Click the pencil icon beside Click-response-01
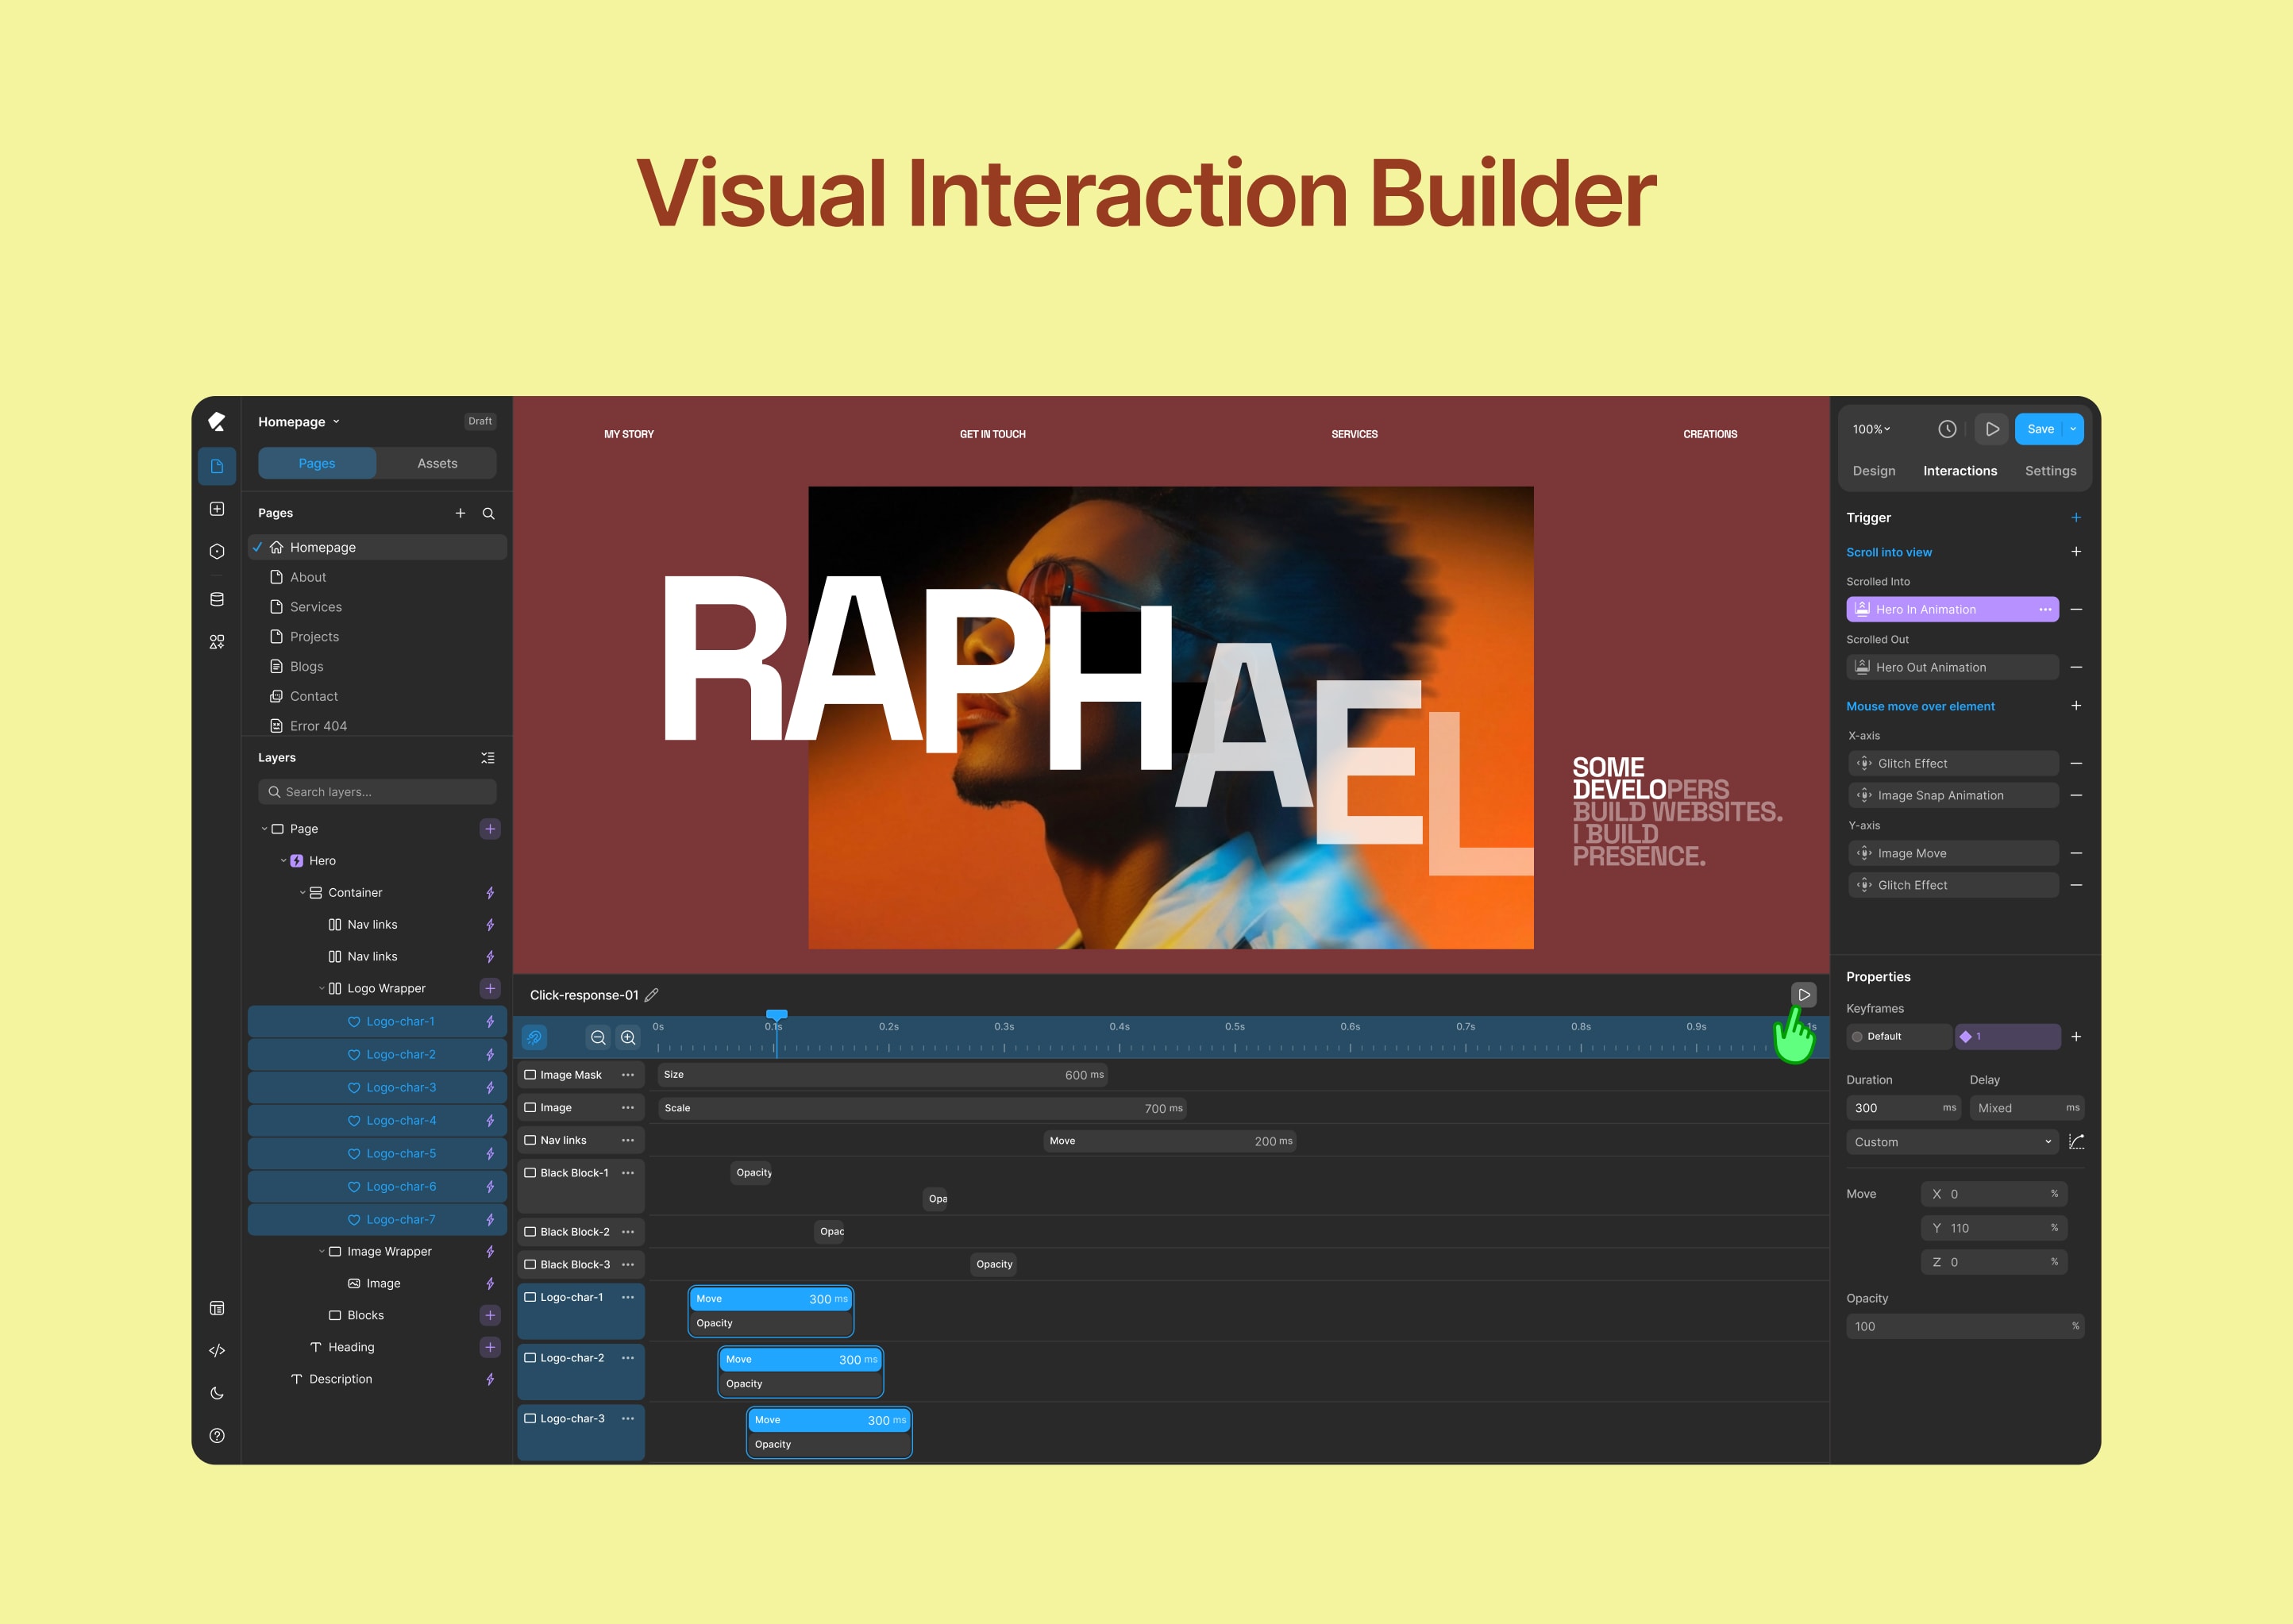The height and width of the screenshot is (1624, 2293). point(652,995)
